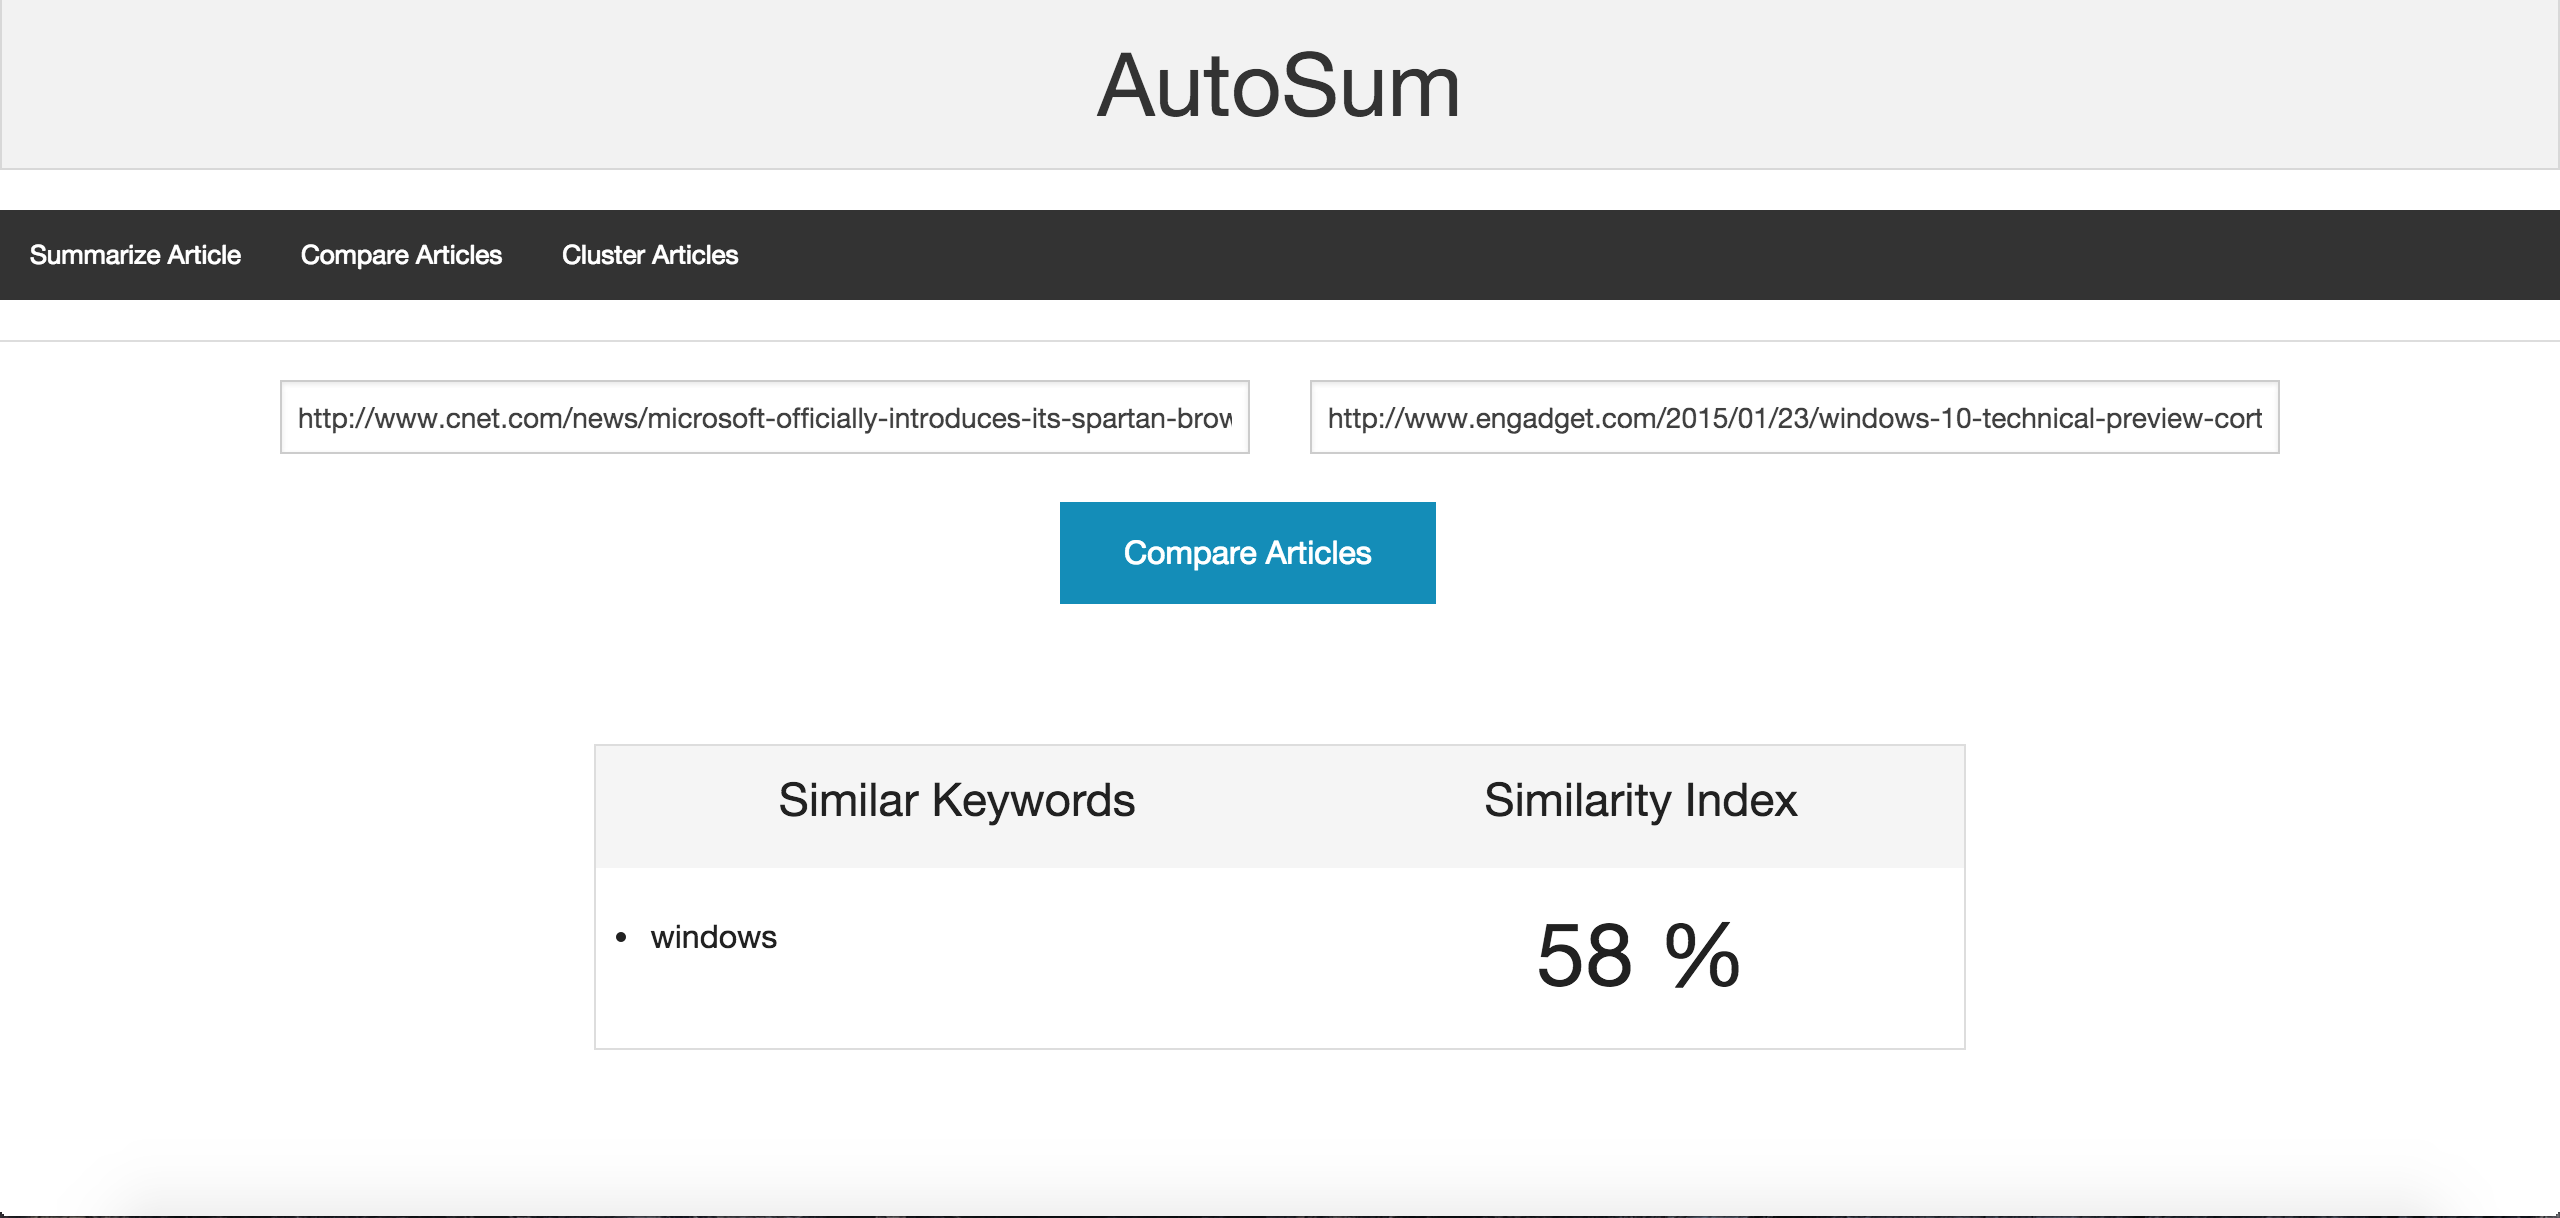Click the AutoSum page title
This screenshot has width=2560, height=1218.
point(1278,86)
